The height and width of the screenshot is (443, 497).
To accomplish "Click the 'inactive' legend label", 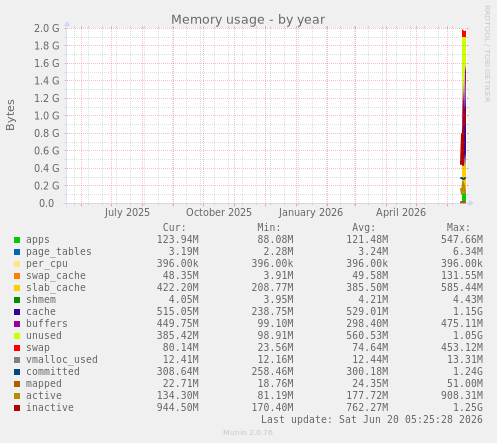I will pos(50,408).
